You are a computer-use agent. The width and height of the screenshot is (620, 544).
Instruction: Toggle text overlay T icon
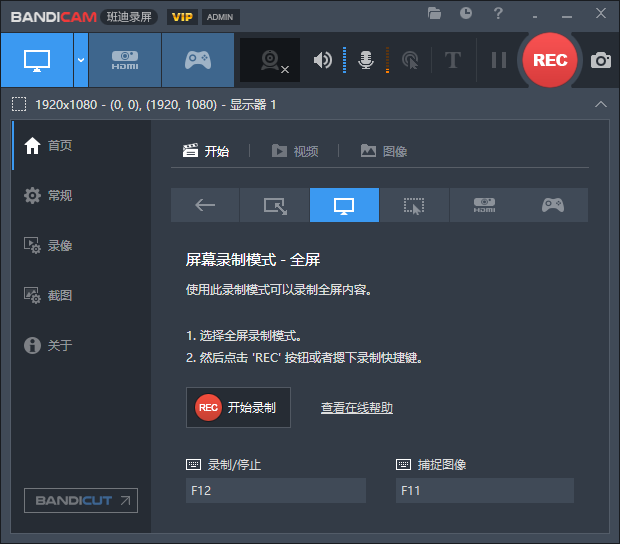tap(453, 60)
